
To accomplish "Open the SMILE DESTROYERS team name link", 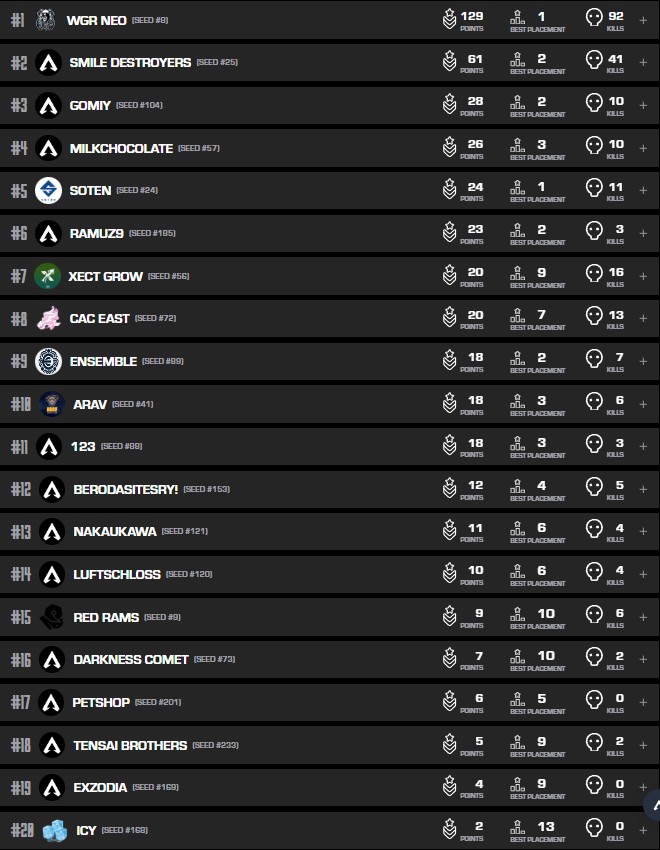I will 130,62.
